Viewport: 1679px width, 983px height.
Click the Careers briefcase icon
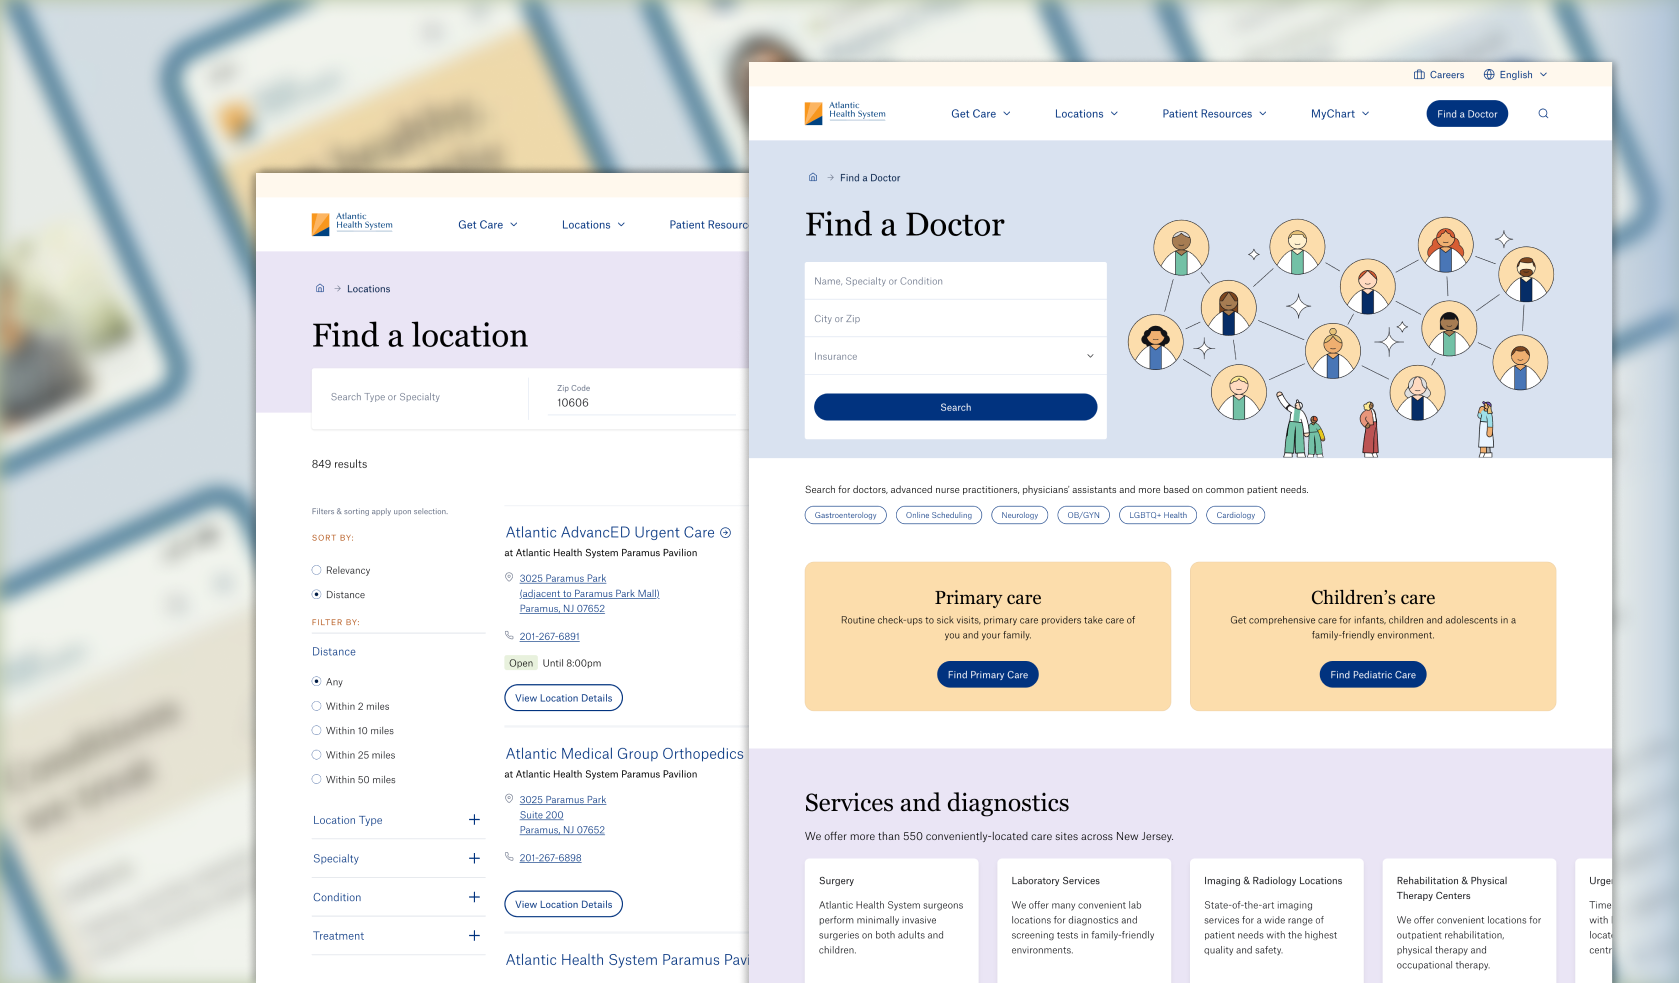[1419, 75]
